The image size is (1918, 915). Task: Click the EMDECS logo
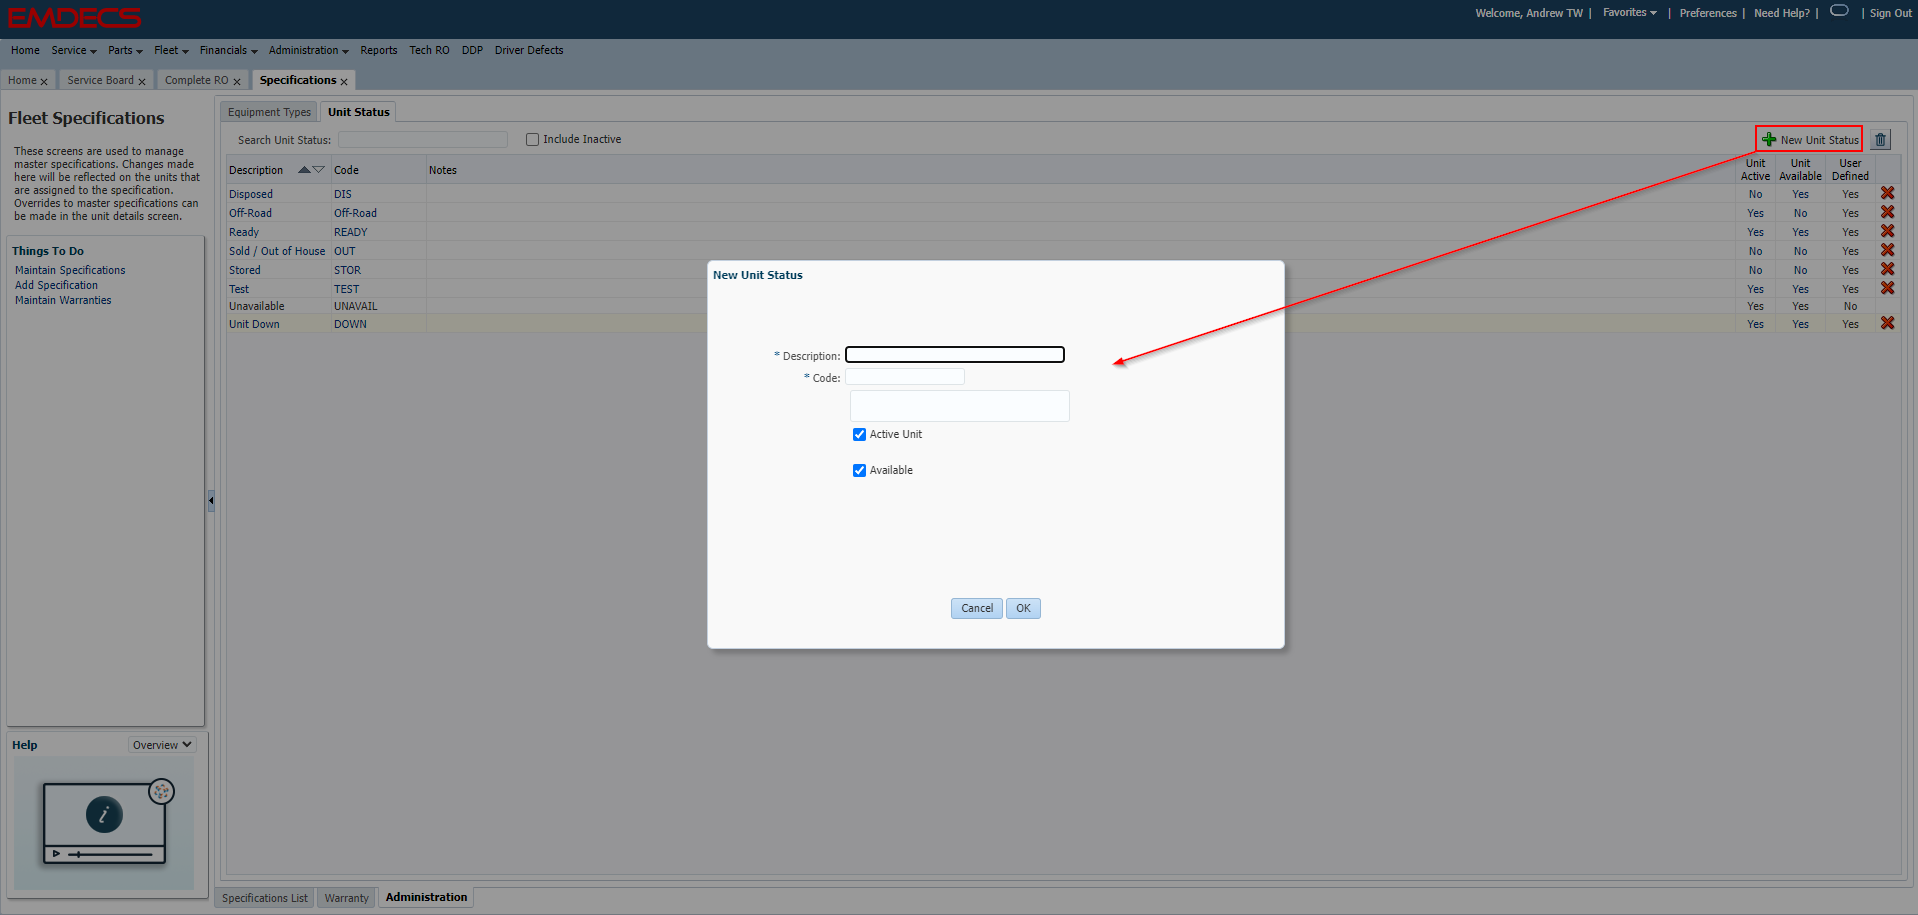[74, 18]
